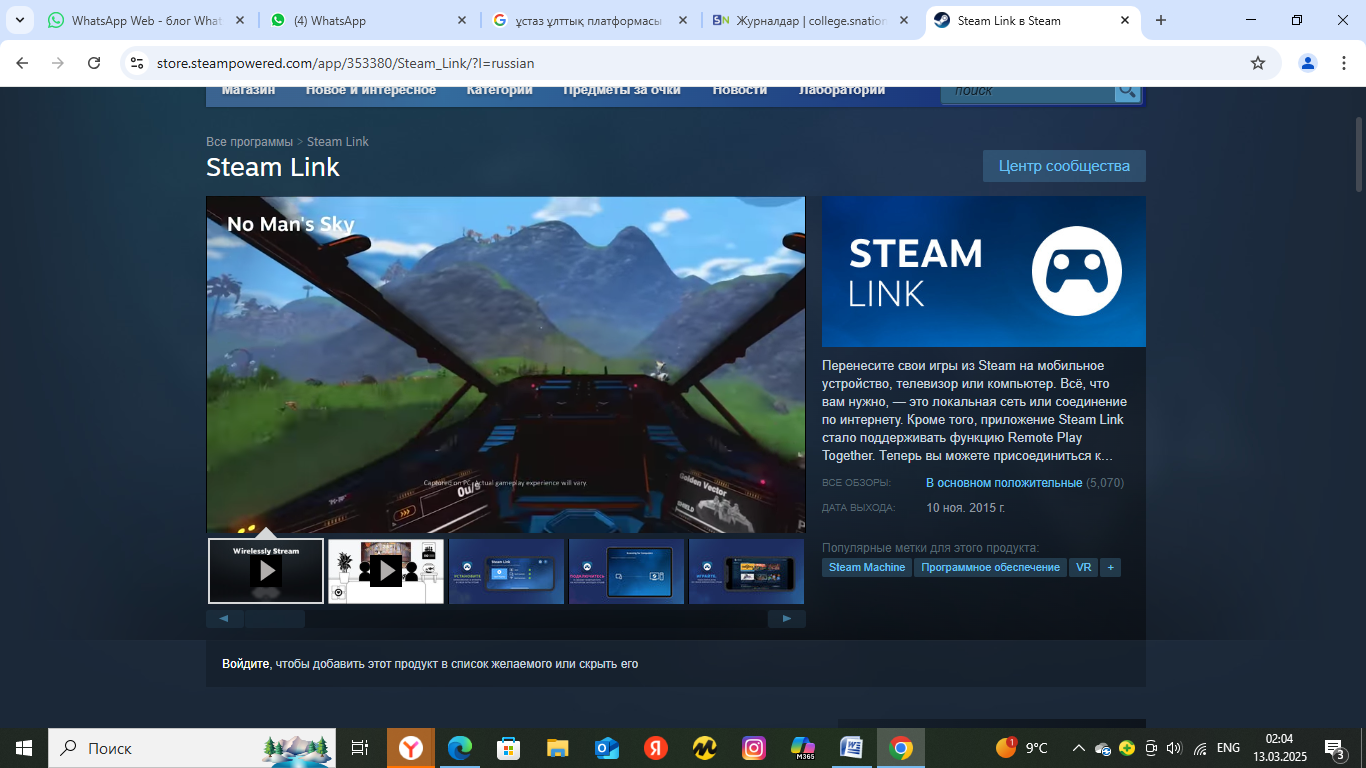This screenshot has height=768, width=1366.
Task: Open 'В основном положительные' reviews link
Action: coord(1004,483)
